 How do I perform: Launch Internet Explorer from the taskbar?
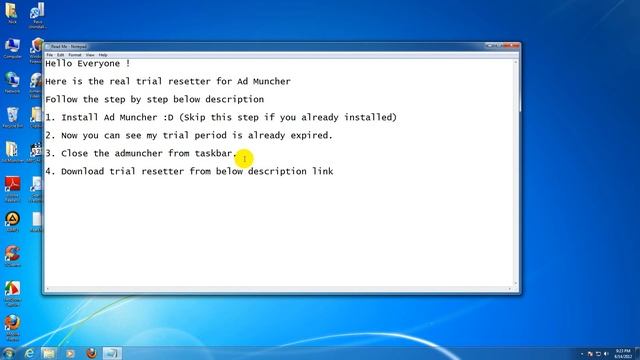click(x=29, y=353)
